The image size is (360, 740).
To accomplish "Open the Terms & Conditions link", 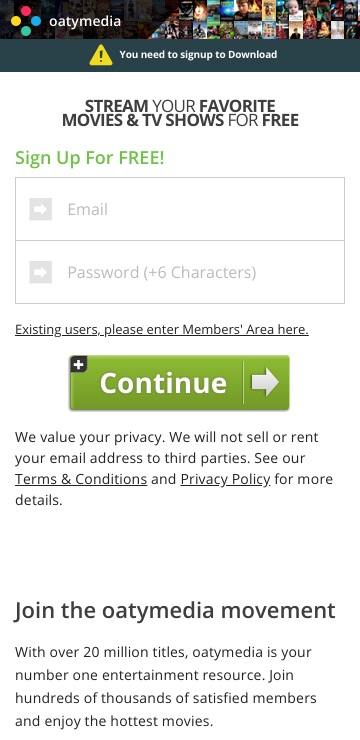I will tap(81, 479).
